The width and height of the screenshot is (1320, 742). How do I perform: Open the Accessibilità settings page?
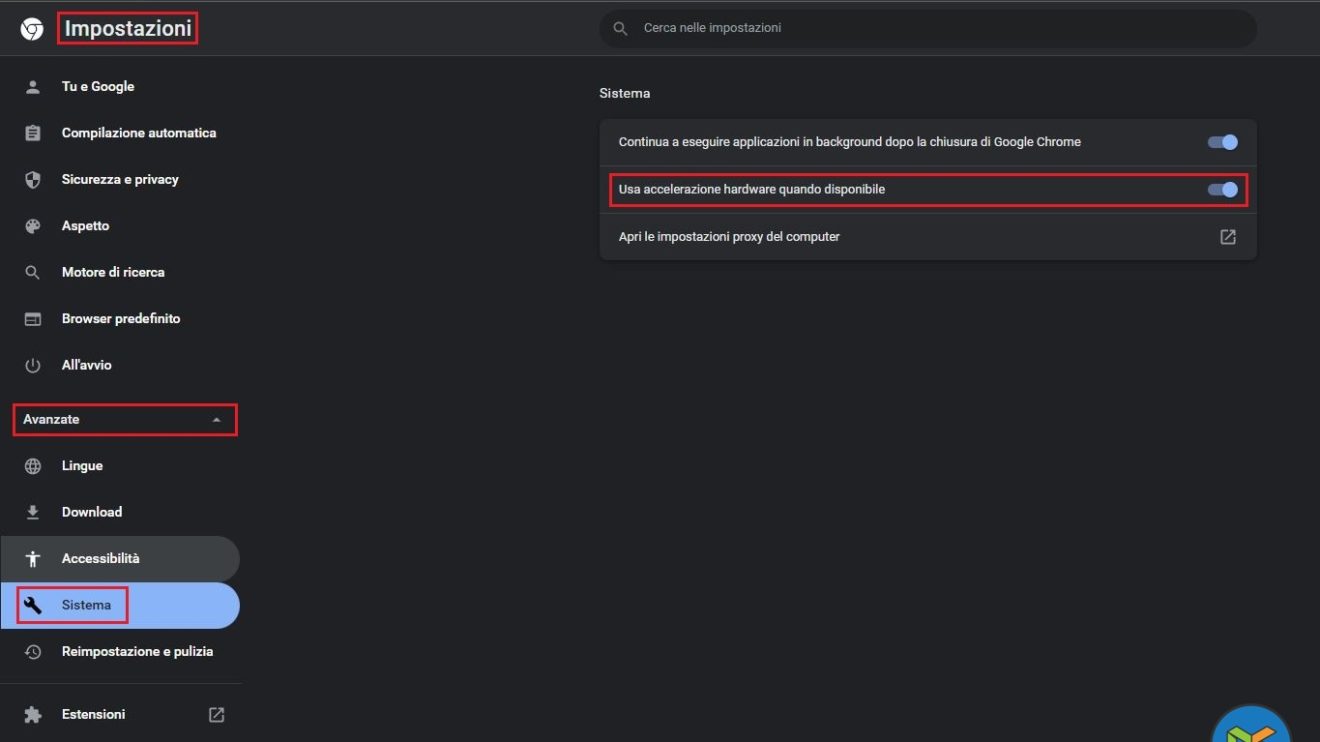(x=100, y=559)
